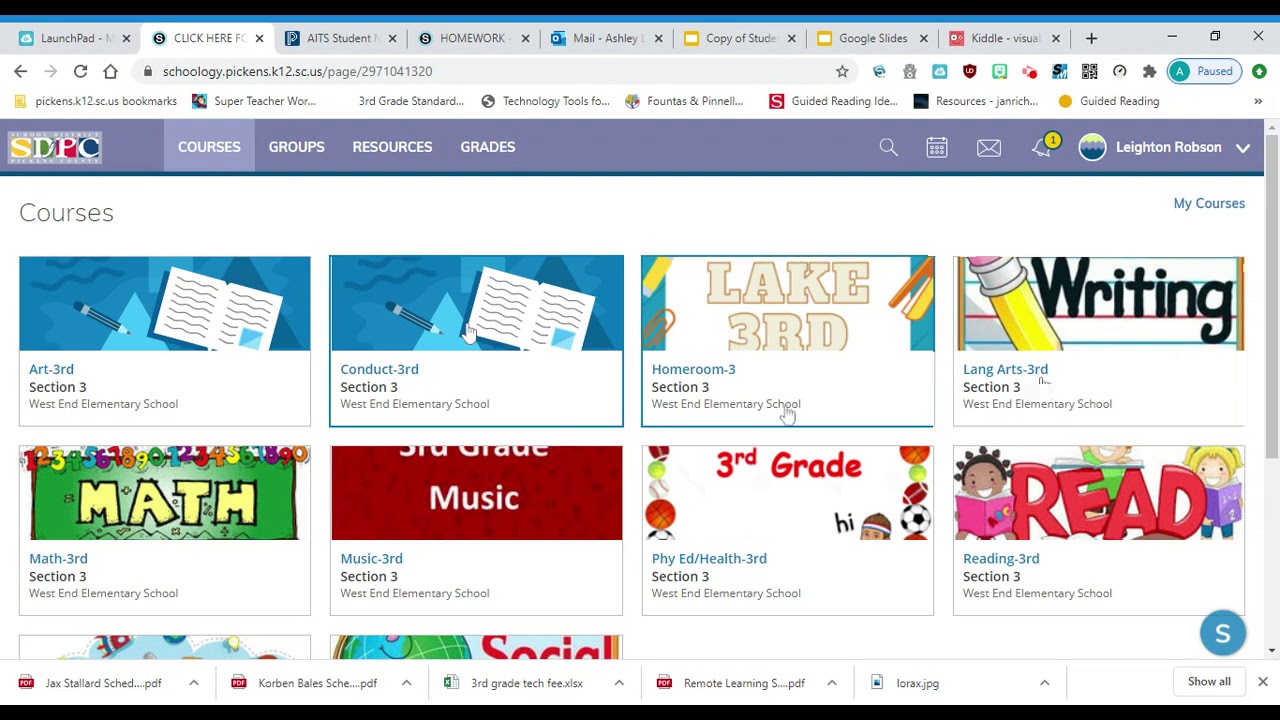Open the GRADES menu
The image size is (1280, 720).
[x=488, y=147]
